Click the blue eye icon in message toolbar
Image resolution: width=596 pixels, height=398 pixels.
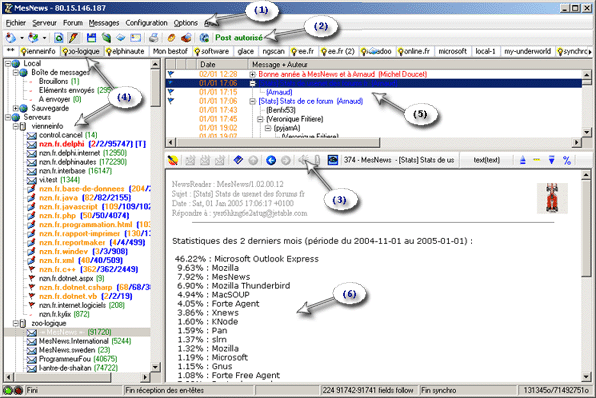333,160
